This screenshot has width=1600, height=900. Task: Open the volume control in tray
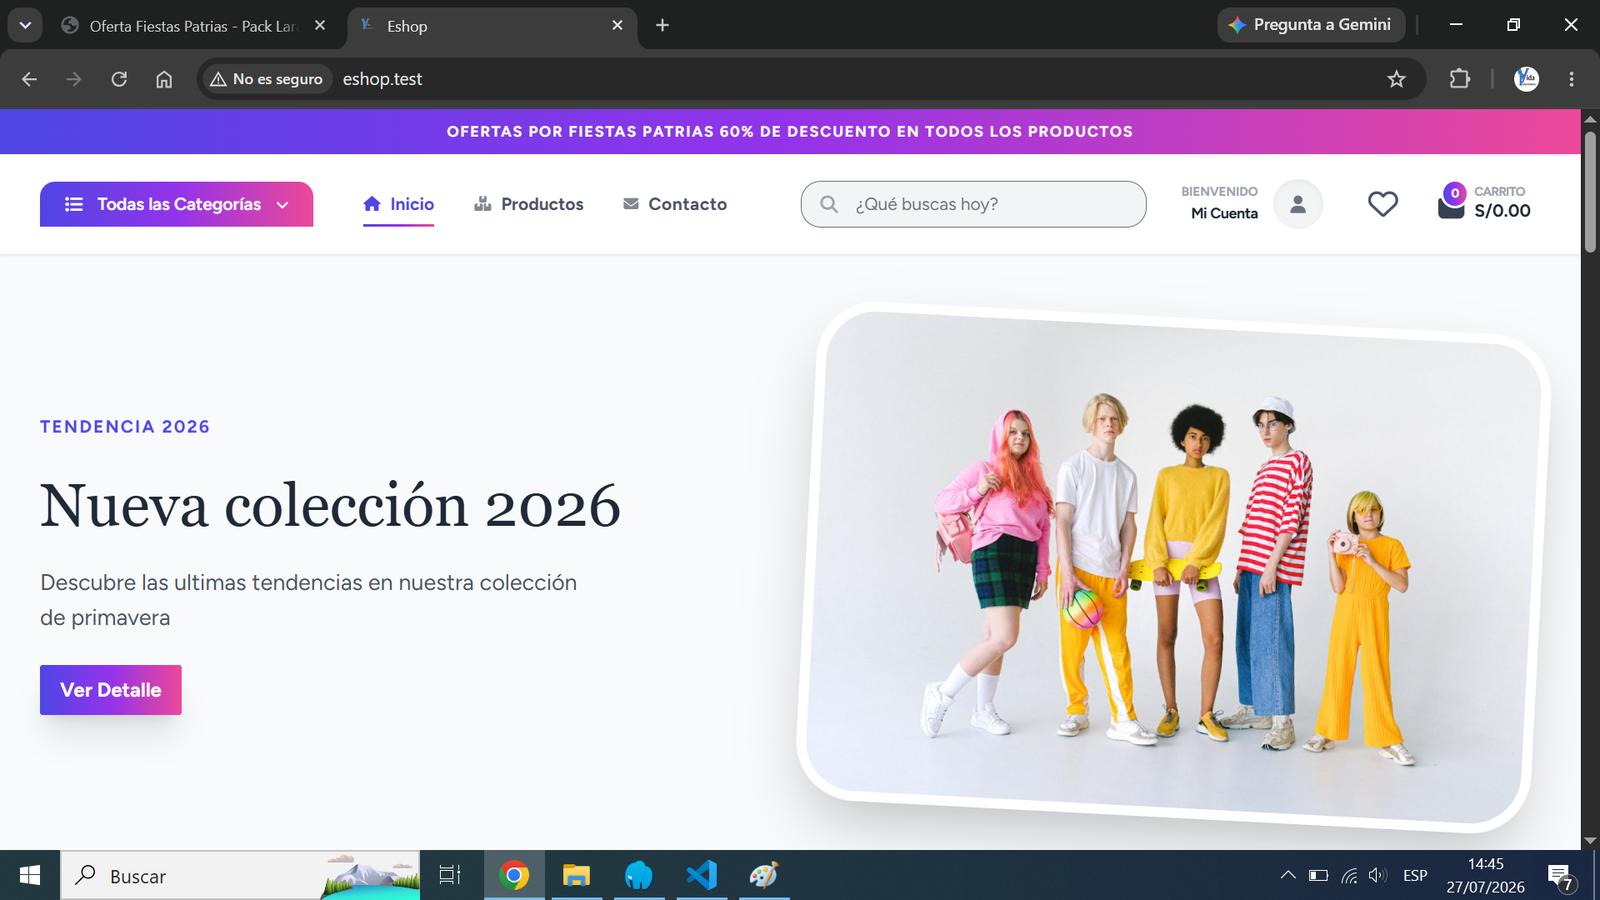(x=1378, y=875)
